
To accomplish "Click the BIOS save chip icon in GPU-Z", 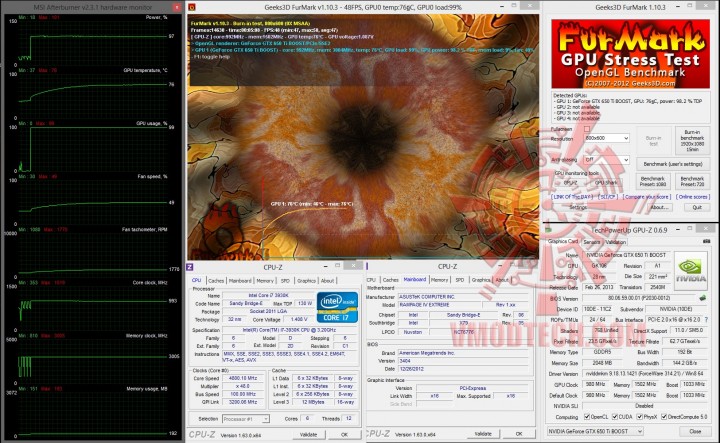I will click(703, 298).
